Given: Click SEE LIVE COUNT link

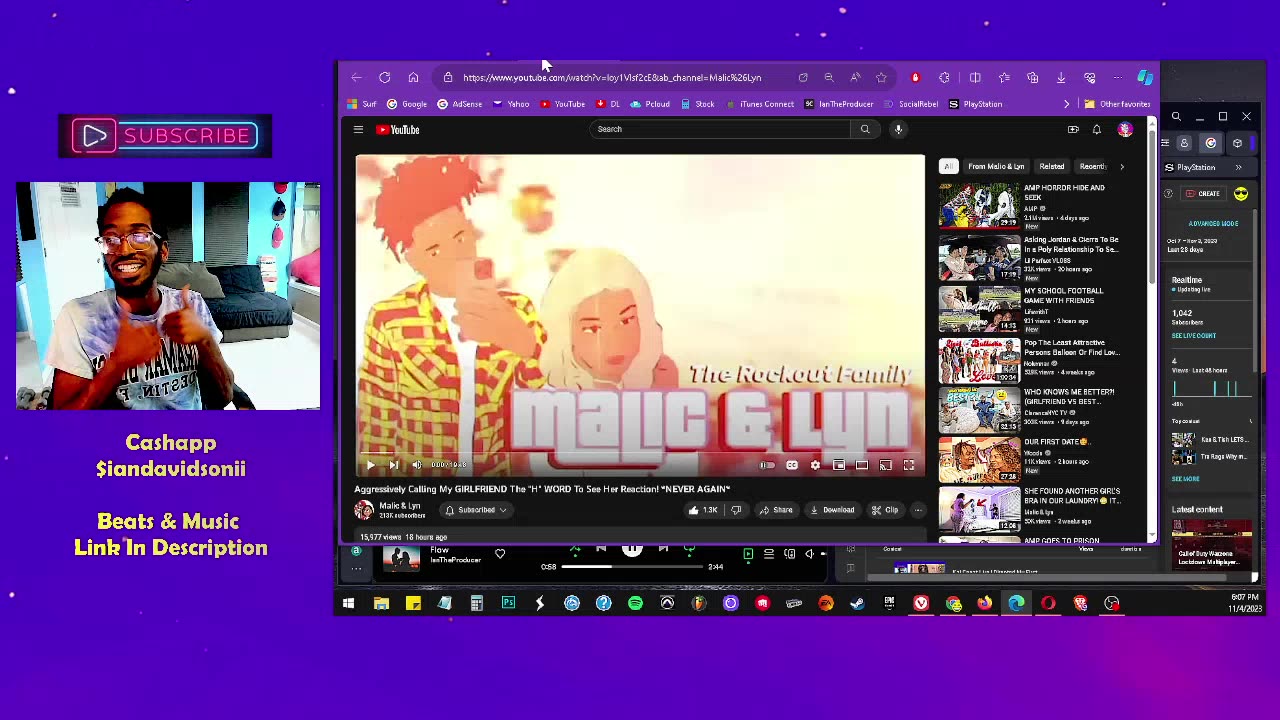Looking at the screenshot, I should 1194,336.
